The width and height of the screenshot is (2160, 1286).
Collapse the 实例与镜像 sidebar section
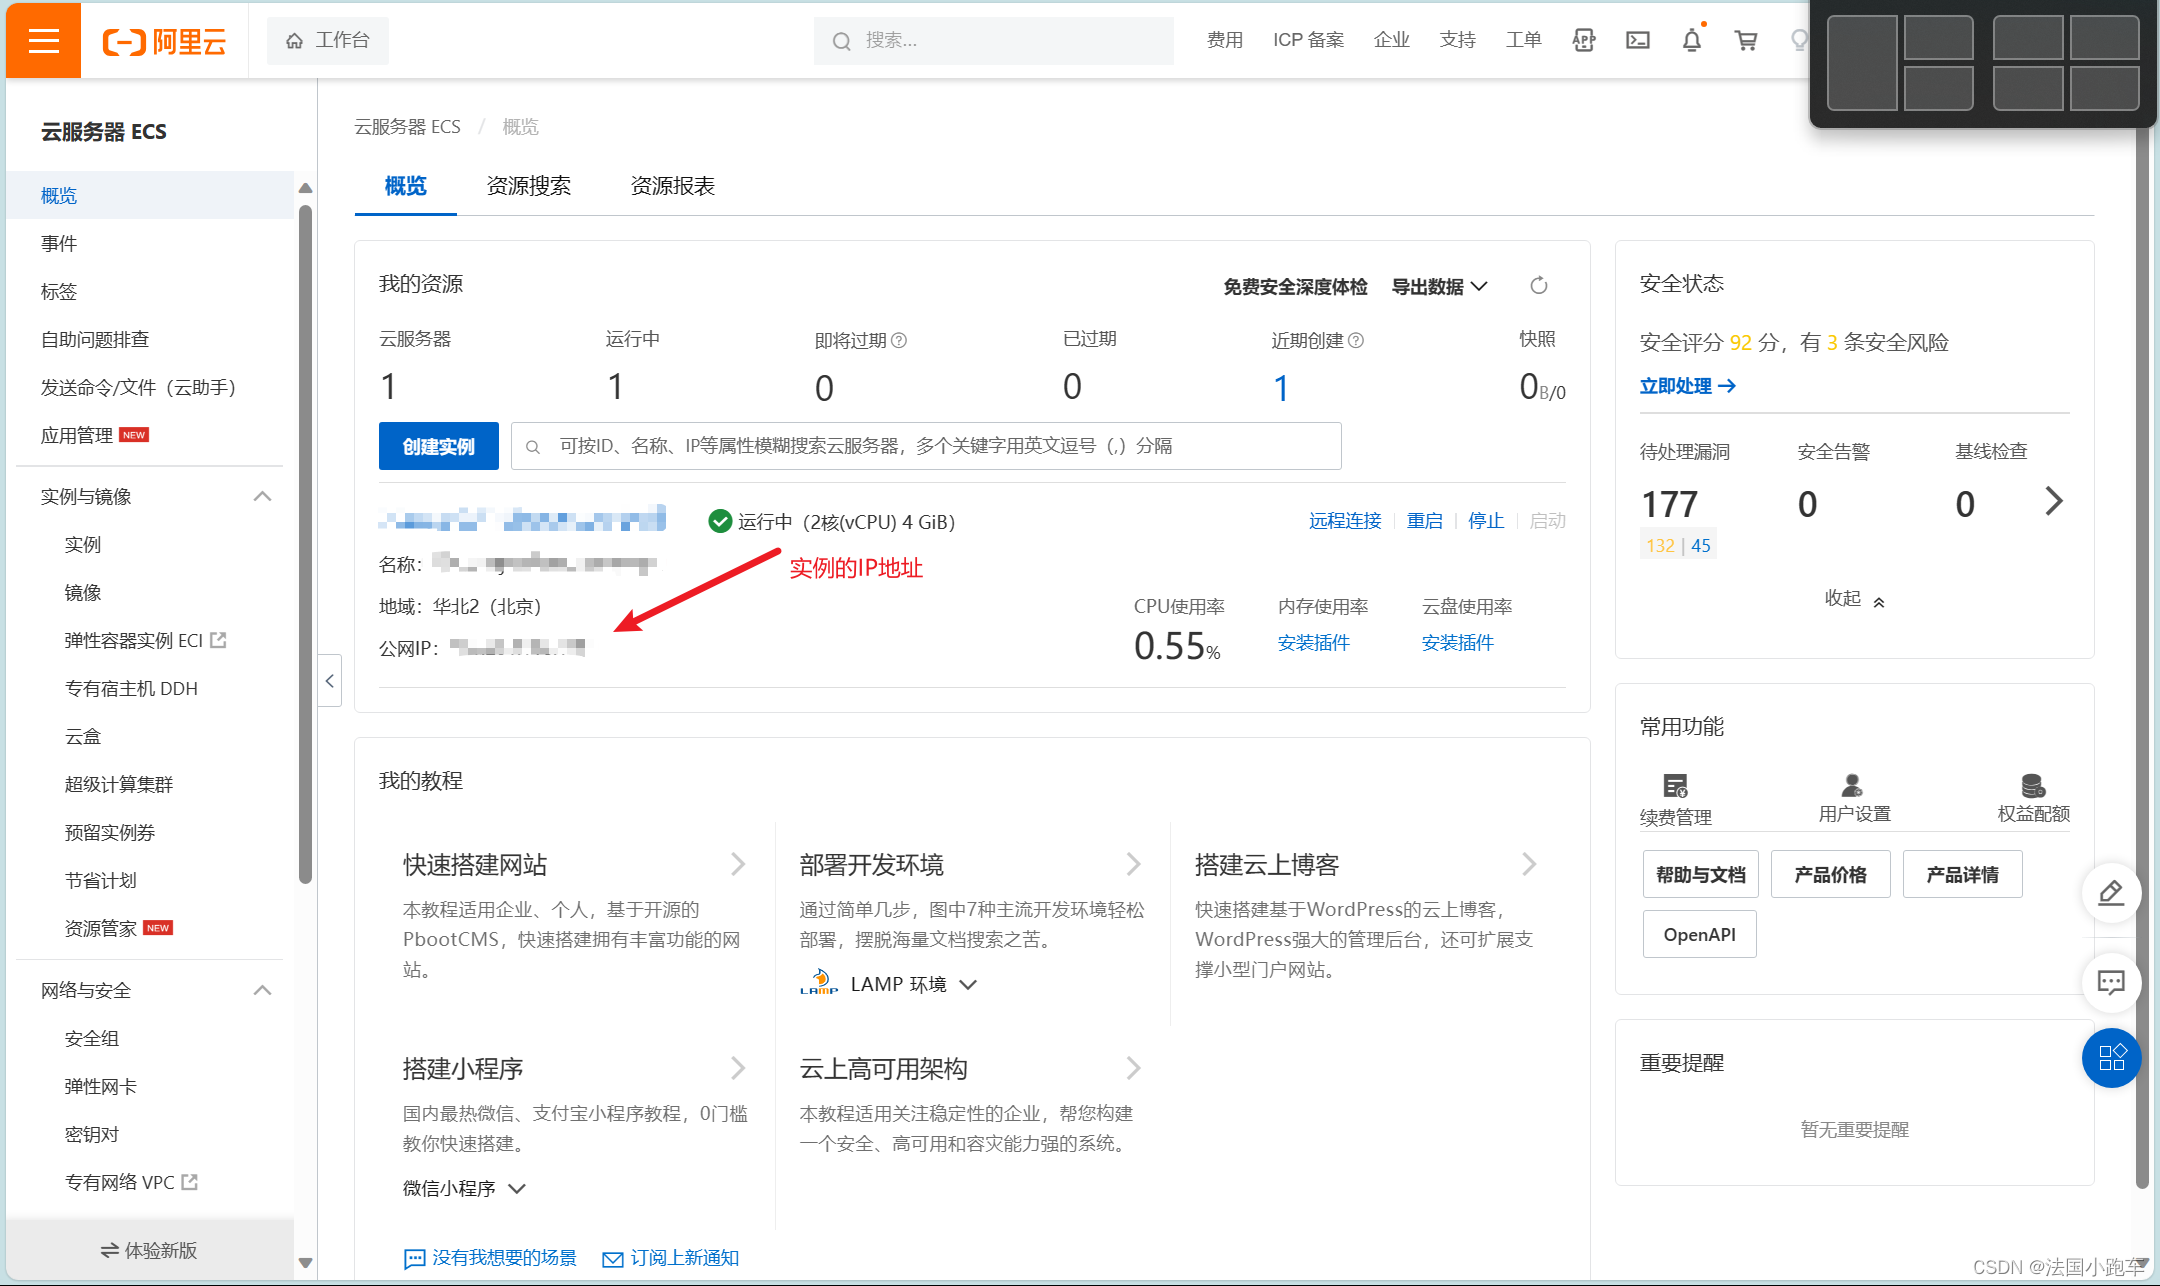[262, 496]
